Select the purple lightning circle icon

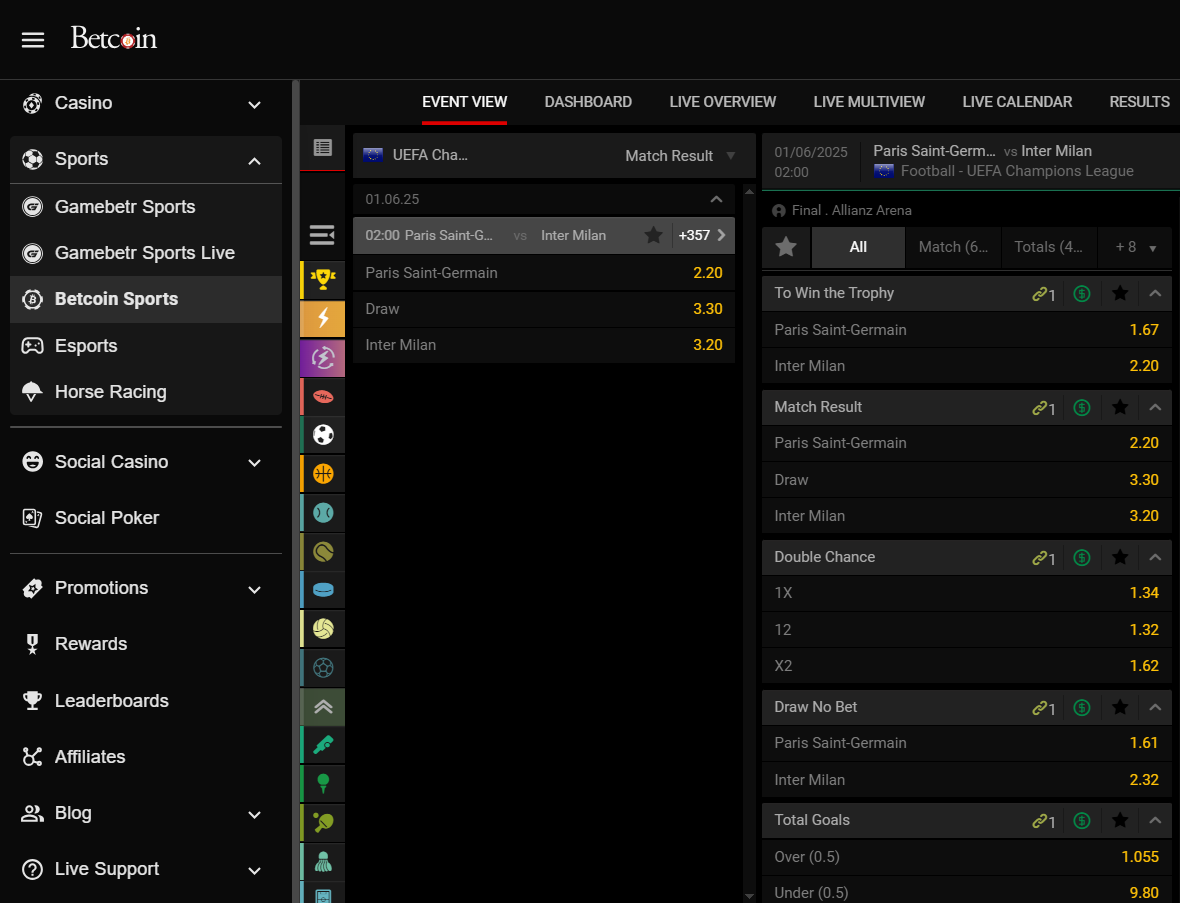point(323,357)
